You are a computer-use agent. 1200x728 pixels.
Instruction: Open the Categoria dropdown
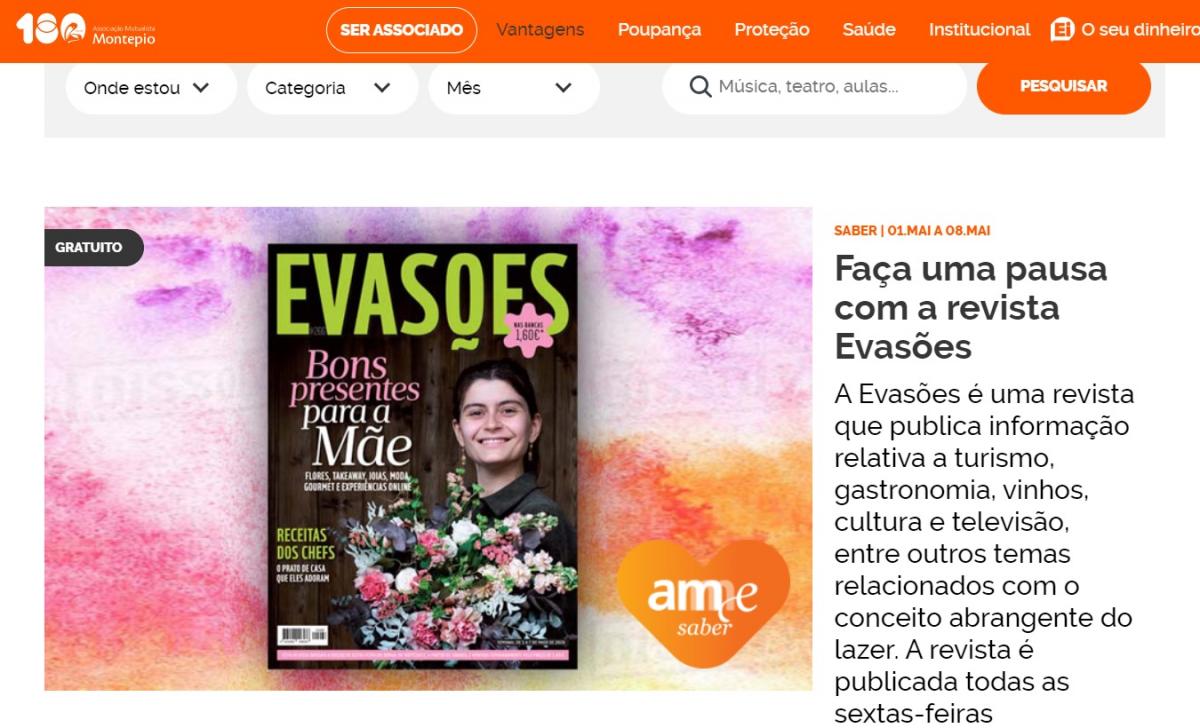point(333,88)
